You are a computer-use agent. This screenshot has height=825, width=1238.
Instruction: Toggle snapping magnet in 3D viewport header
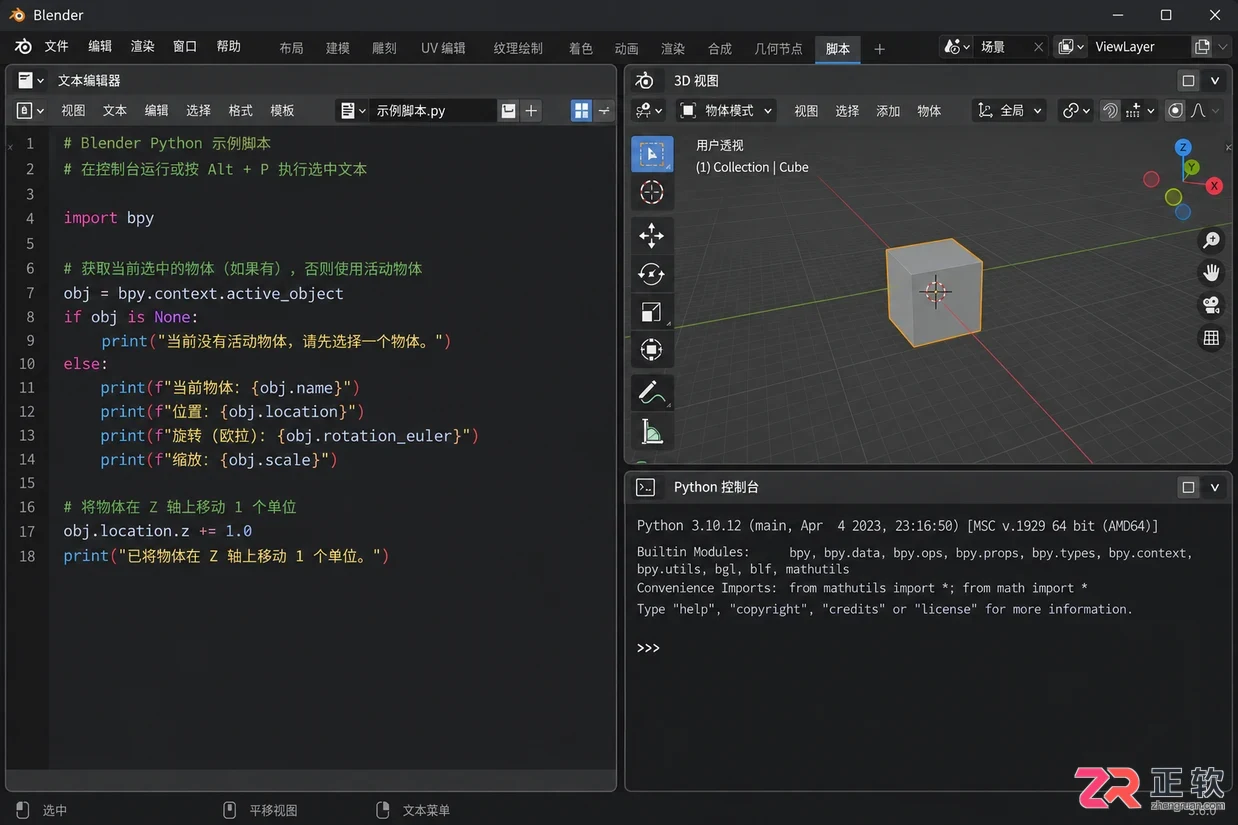tap(1109, 111)
